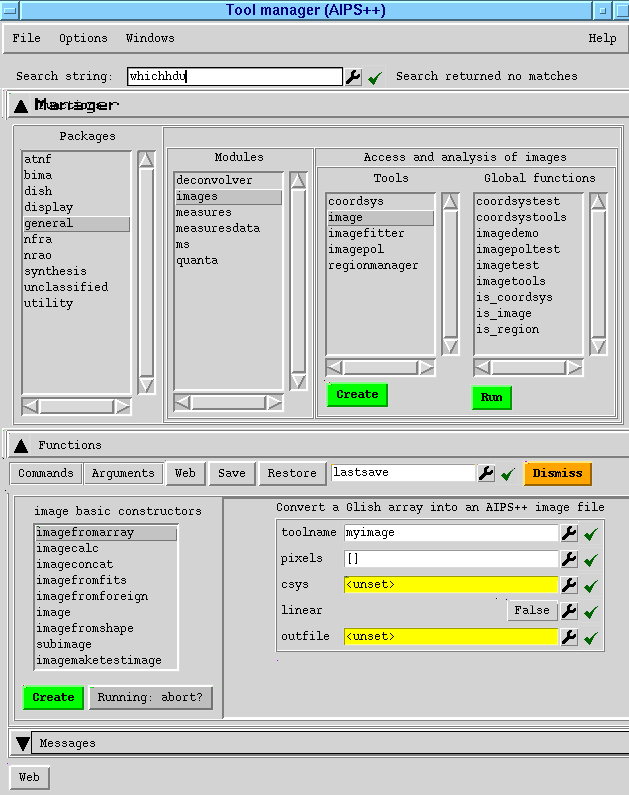Click green checkmark for outfile argument
The width and height of the screenshot is (629, 795).
[591, 638]
